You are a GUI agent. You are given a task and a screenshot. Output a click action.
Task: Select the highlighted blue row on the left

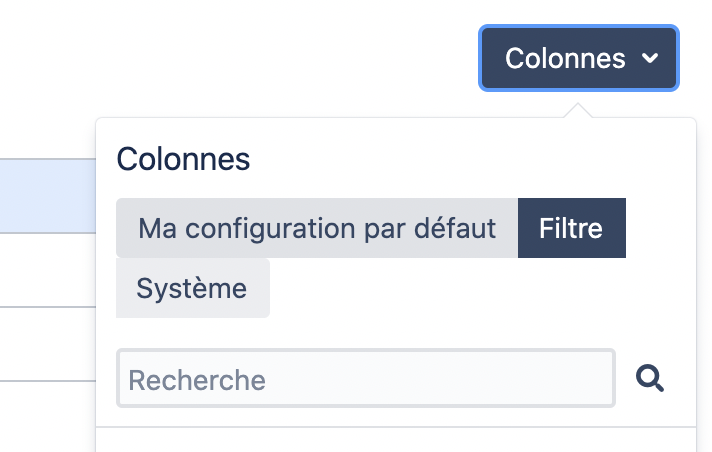click(47, 195)
